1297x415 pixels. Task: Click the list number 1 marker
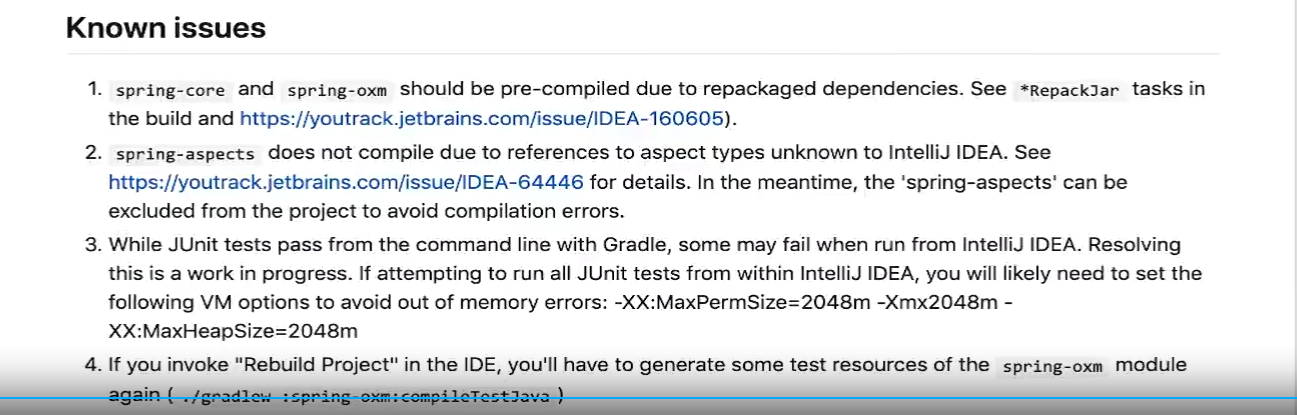coord(94,89)
